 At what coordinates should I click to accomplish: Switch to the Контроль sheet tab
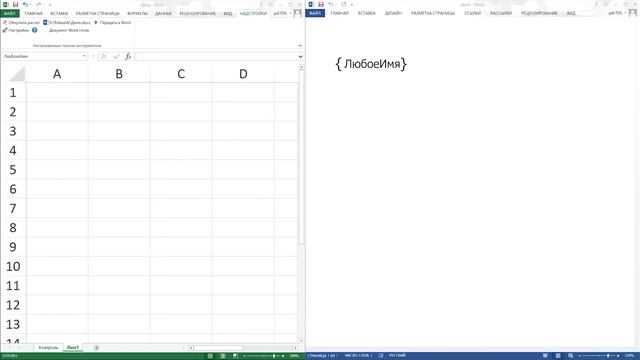click(48, 348)
